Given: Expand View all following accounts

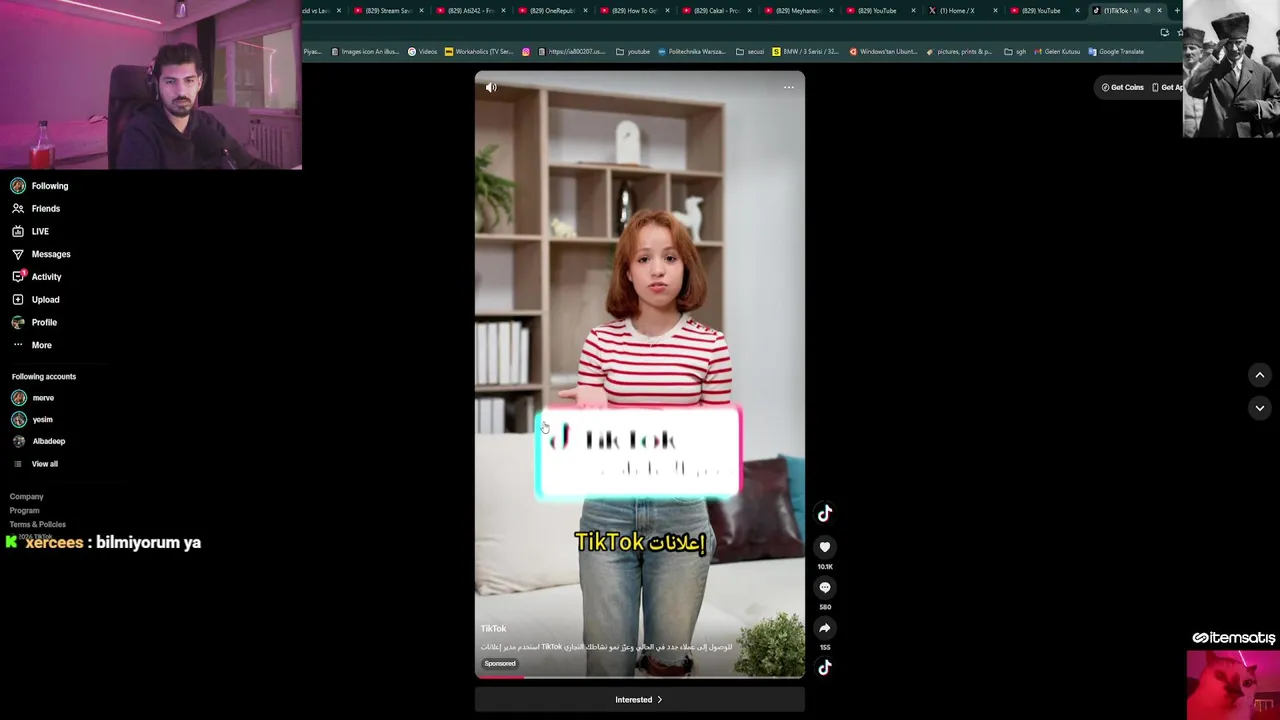Looking at the screenshot, I should click(x=36, y=464).
